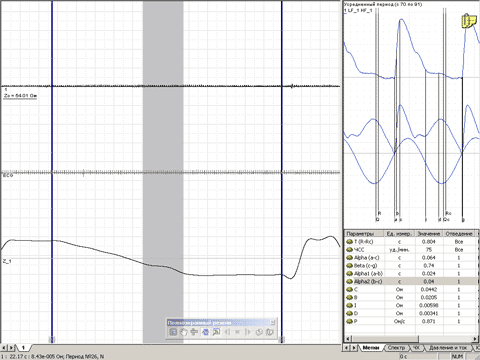Open the Спектр tab
Viewport: 480px width, 360px height.
pos(396,348)
